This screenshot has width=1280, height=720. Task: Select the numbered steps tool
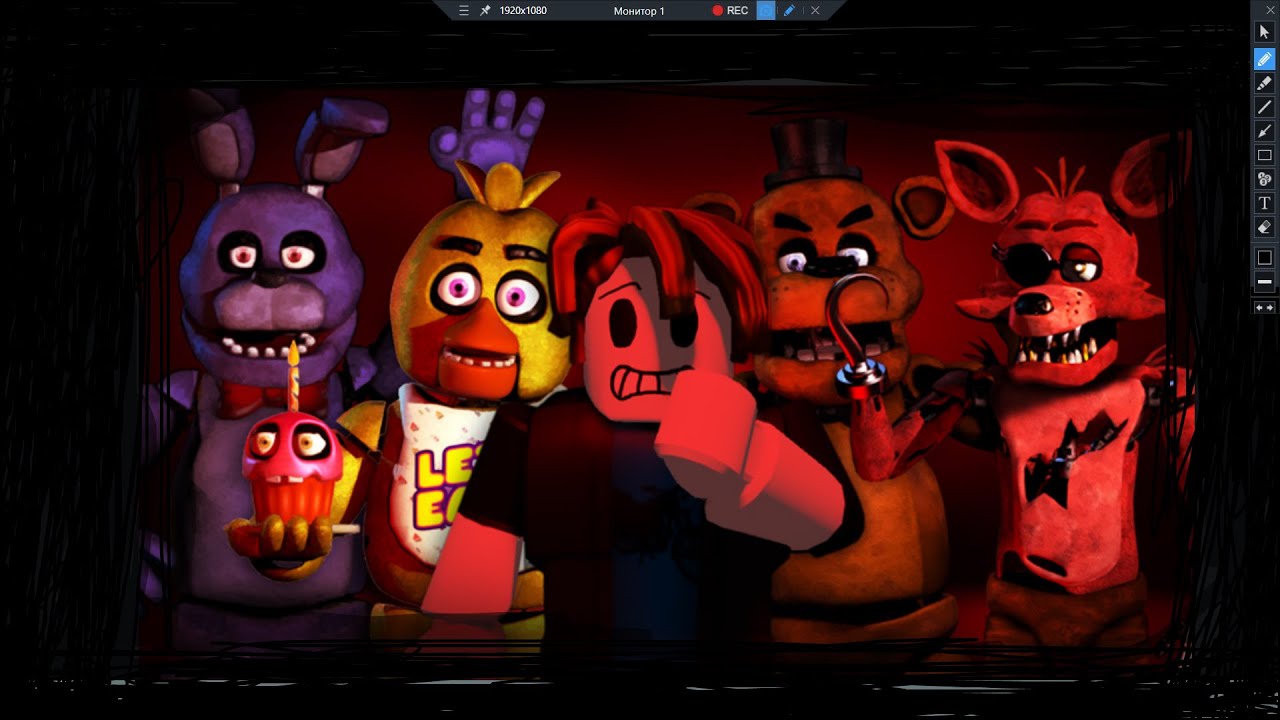click(x=1264, y=179)
